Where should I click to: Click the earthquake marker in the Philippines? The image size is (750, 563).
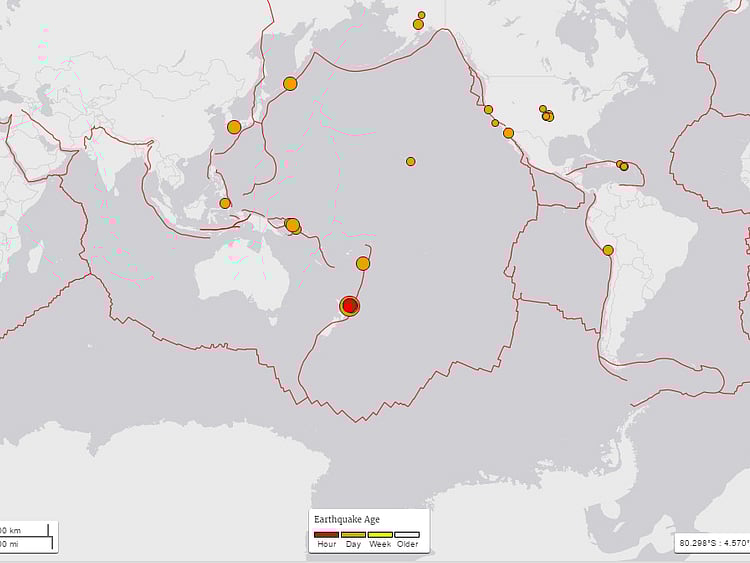[x=225, y=203]
